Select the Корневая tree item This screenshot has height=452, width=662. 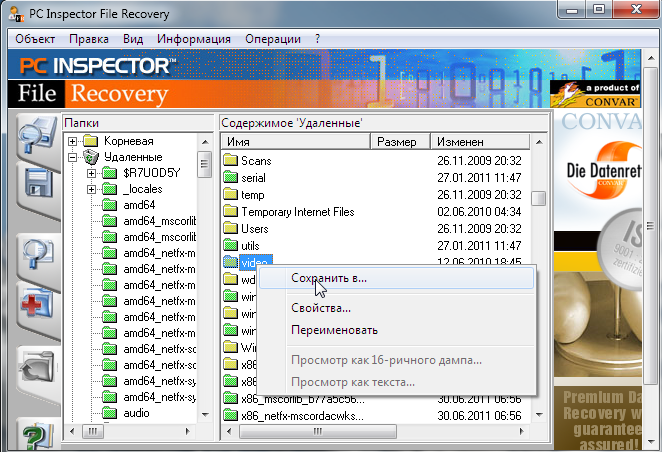[x=129, y=141]
